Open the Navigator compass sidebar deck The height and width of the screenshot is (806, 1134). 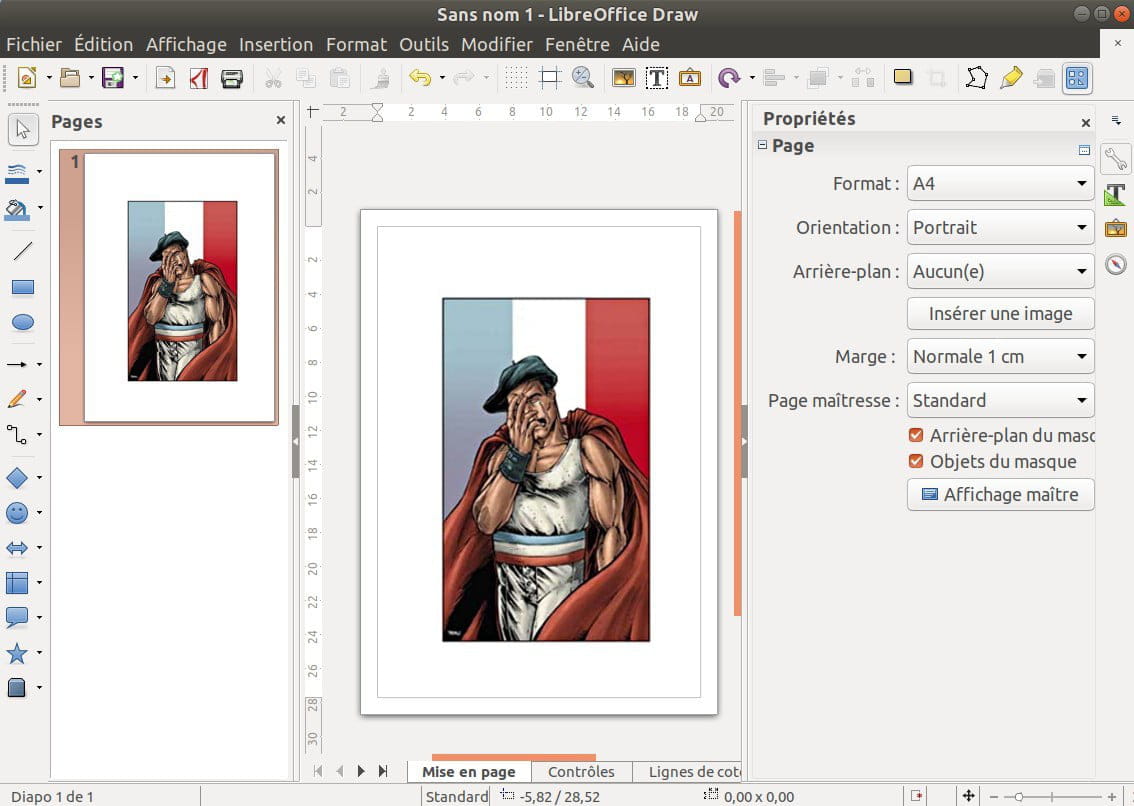1116,264
